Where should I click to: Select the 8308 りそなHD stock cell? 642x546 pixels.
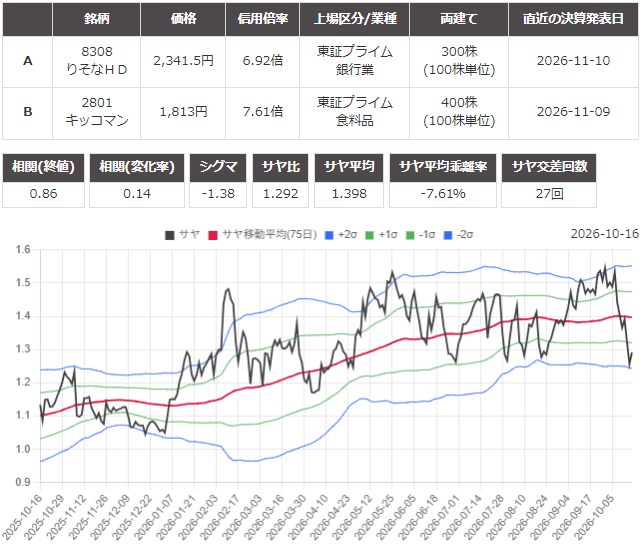pyautogui.click(x=97, y=61)
